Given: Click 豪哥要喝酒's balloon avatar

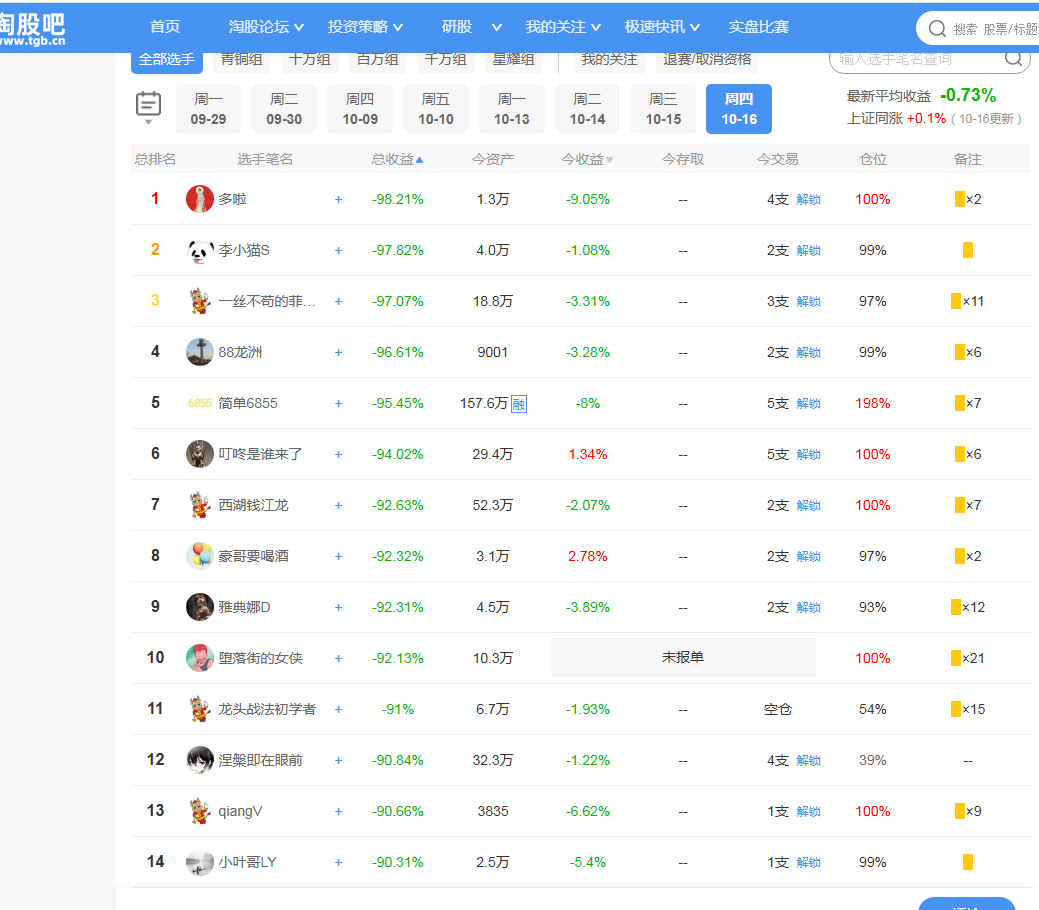Looking at the screenshot, I should (x=199, y=556).
